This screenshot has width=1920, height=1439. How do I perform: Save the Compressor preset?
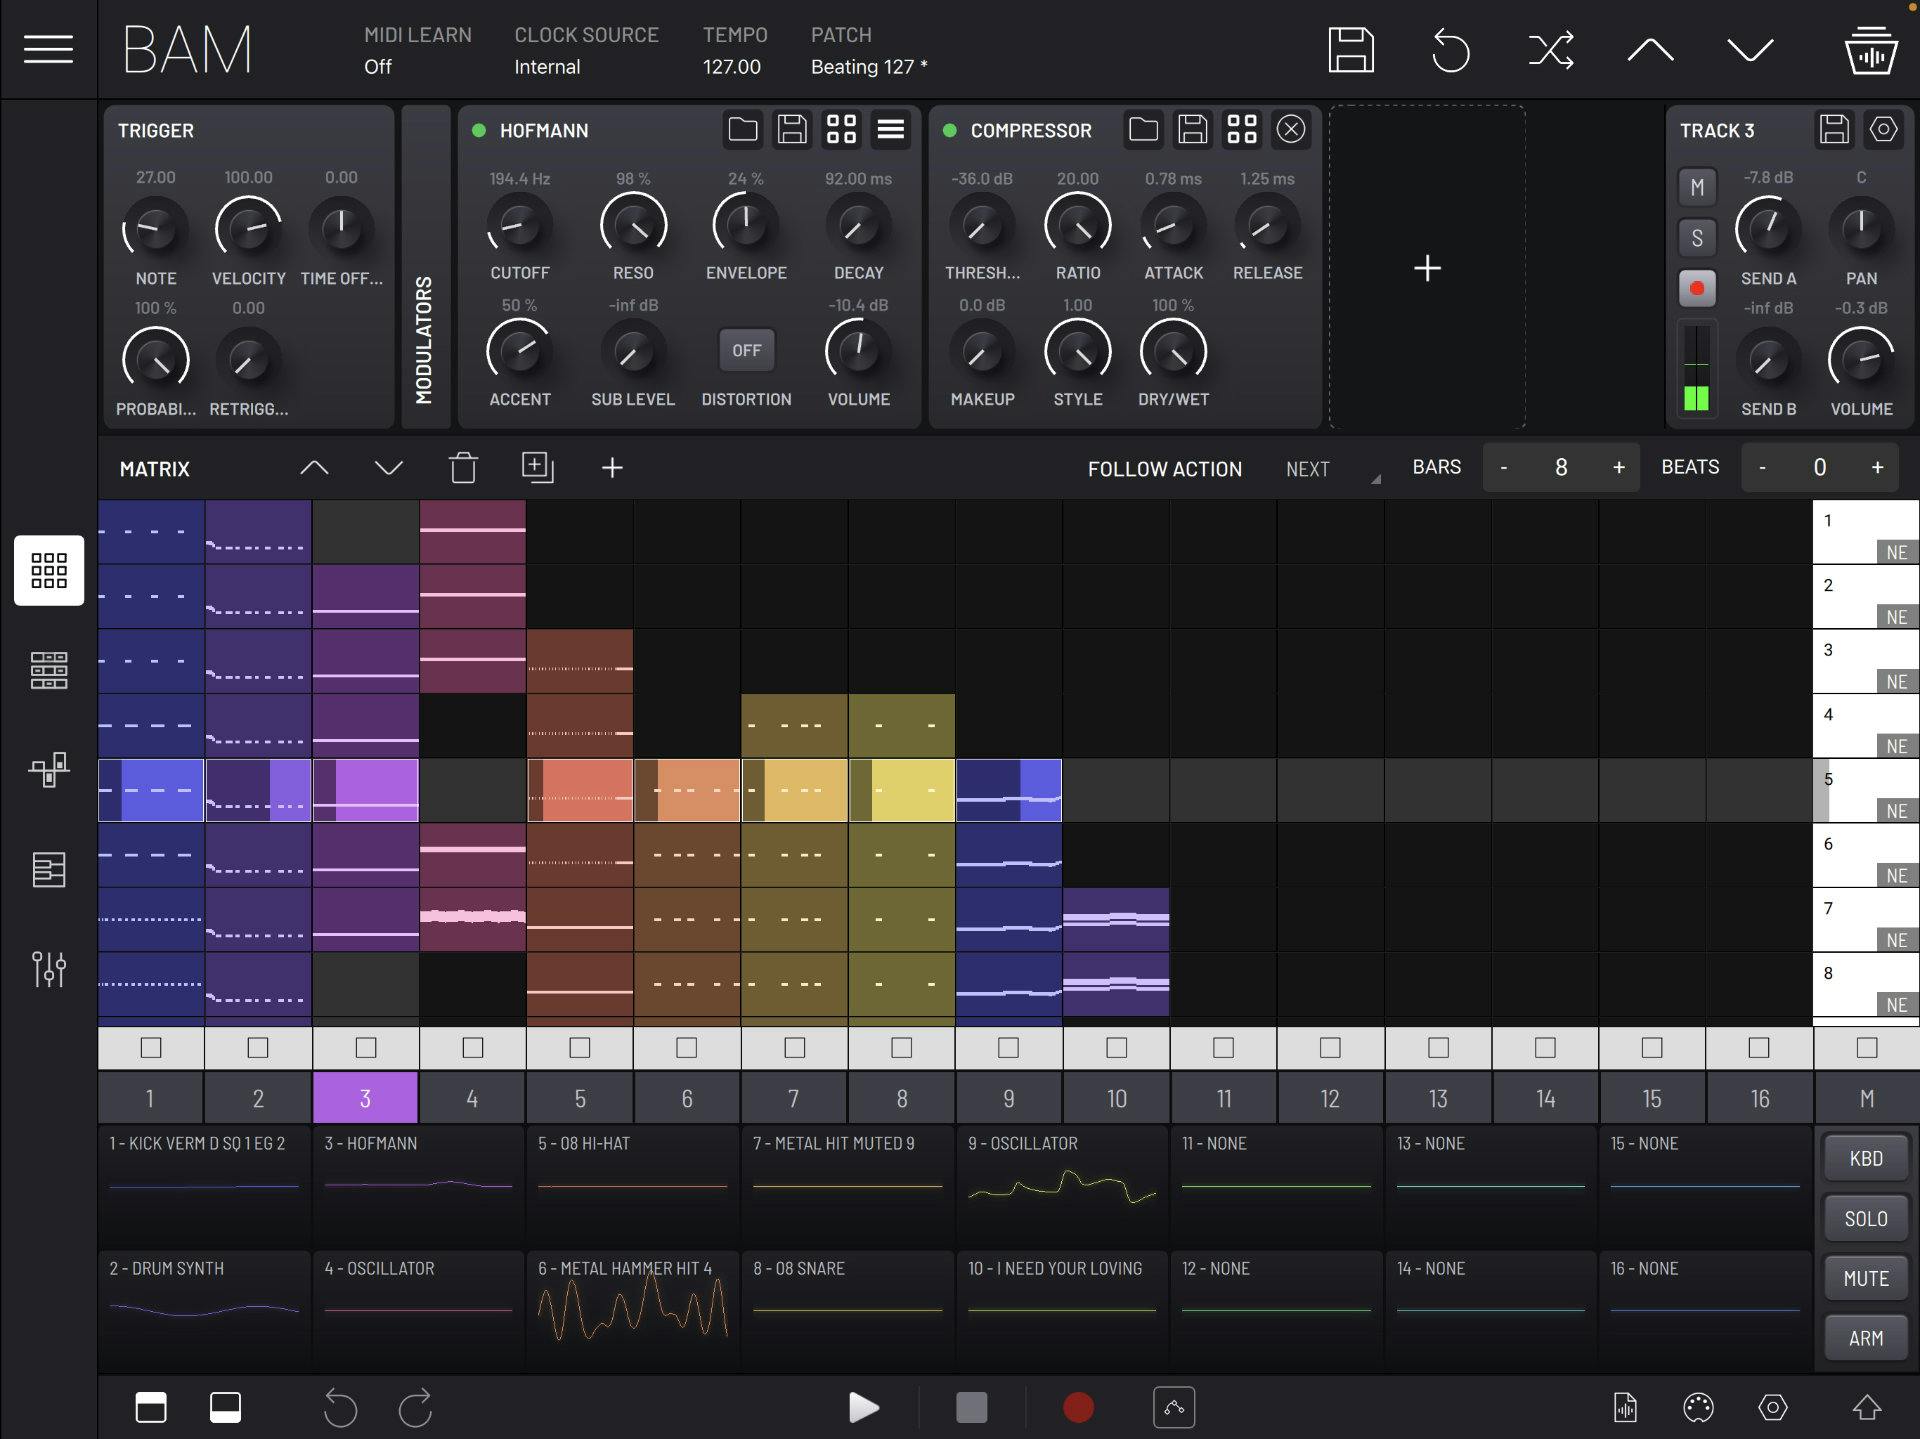(x=1193, y=130)
